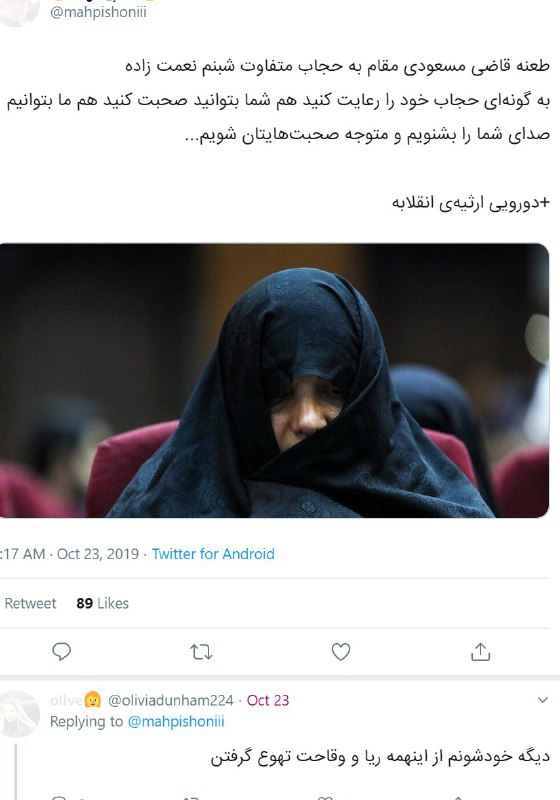Image resolution: width=560 pixels, height=800 pixels.
Task: Open the @mahpishoniii handle at top
Action: (98, 12)
